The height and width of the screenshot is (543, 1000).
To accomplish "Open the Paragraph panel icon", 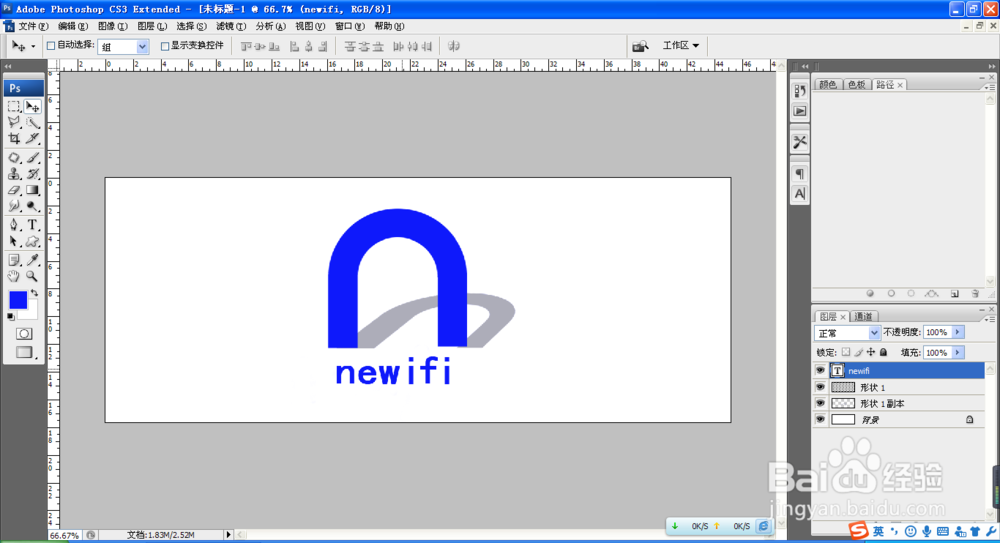I will (800, 174).
